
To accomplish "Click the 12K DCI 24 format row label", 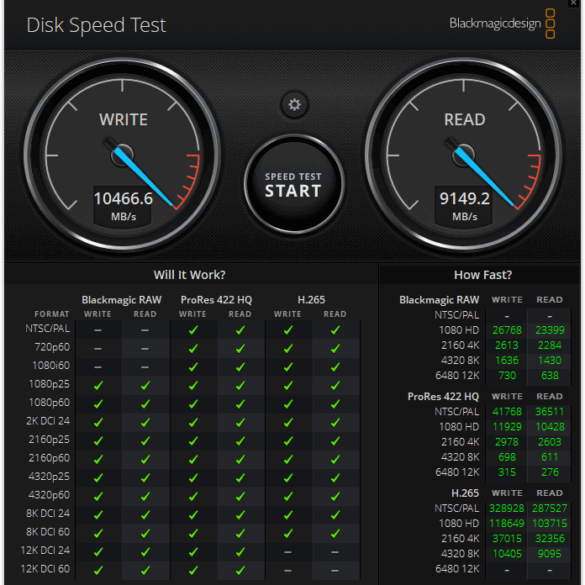I will coord(45,550).
